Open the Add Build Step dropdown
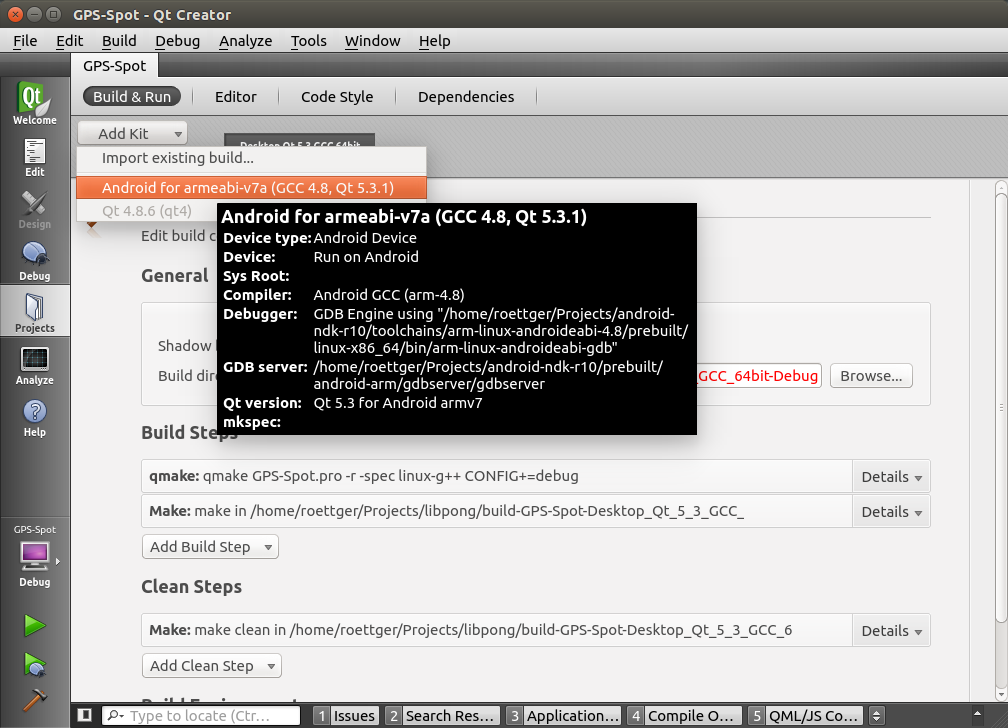The height and width of the screenshot is (728, 1008). point(210,547)
